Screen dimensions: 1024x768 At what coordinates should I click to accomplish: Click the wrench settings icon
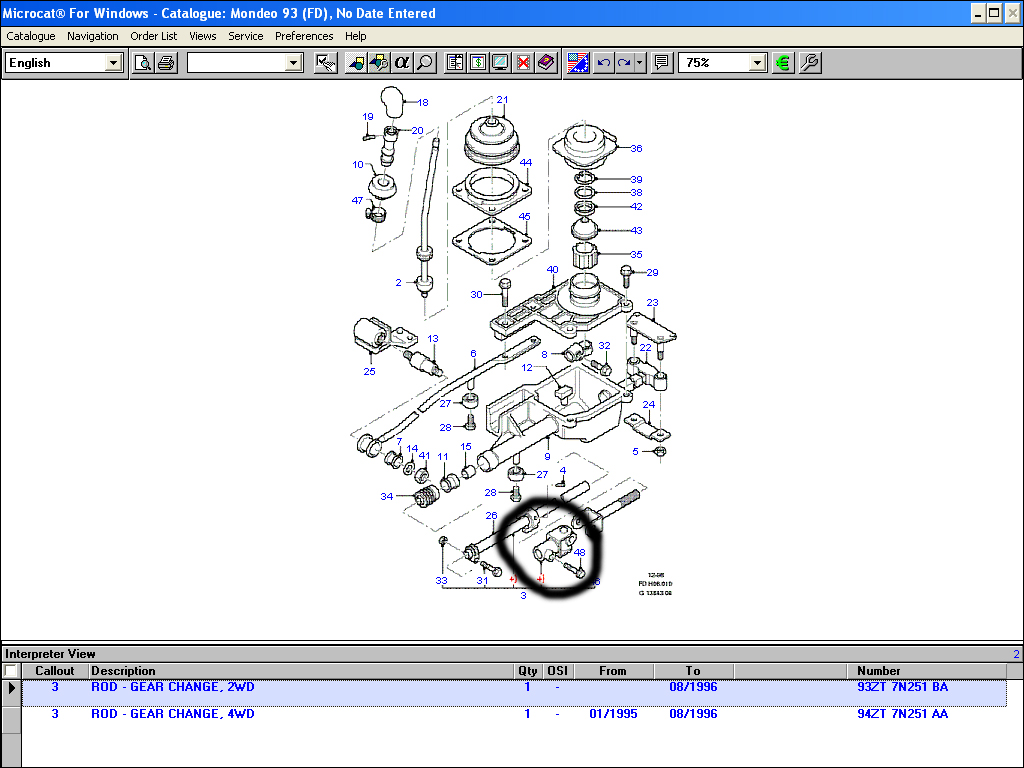(809, 63)
